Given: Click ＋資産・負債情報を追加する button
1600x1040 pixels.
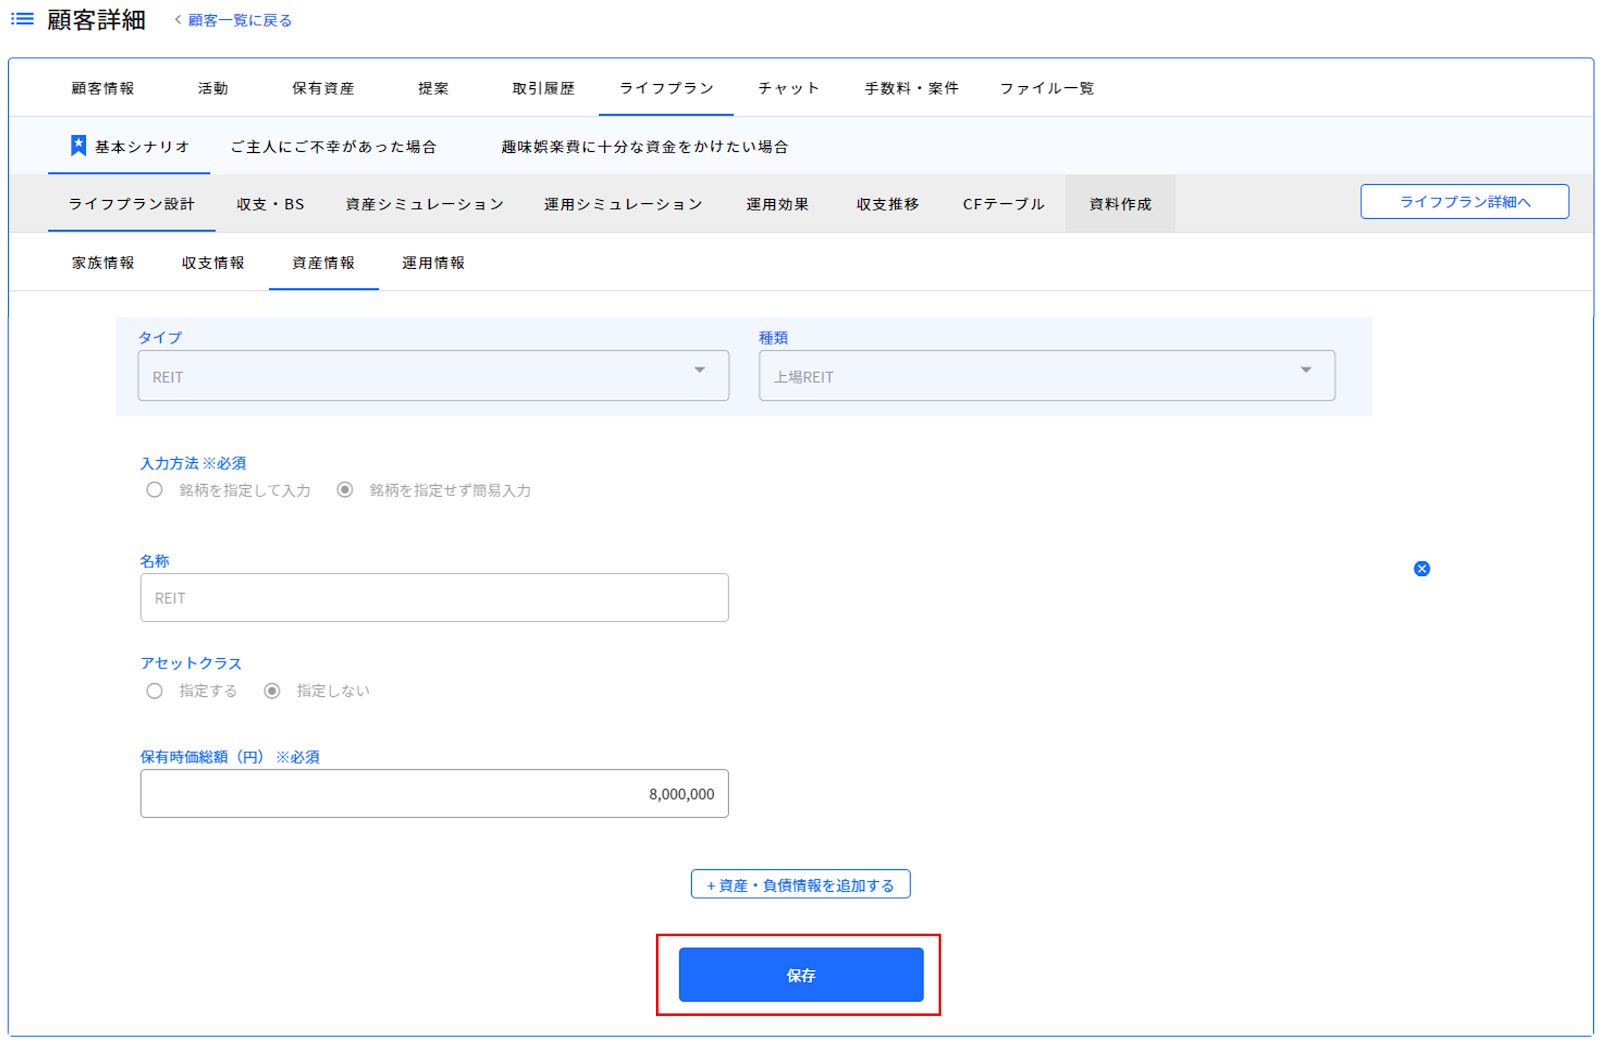Looking at the screenshot, I should 800,885.
